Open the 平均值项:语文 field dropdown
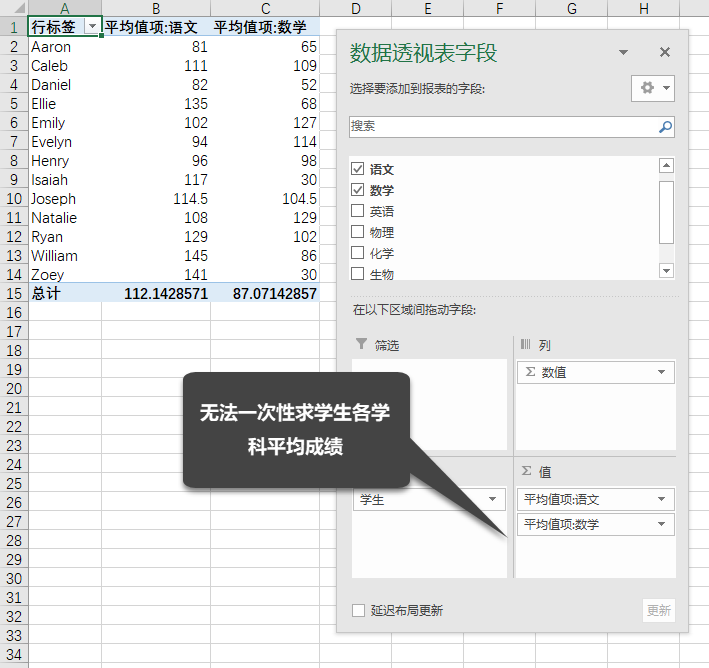The height and width of the screenshot is (668, 709). click(x=661, y=499)
